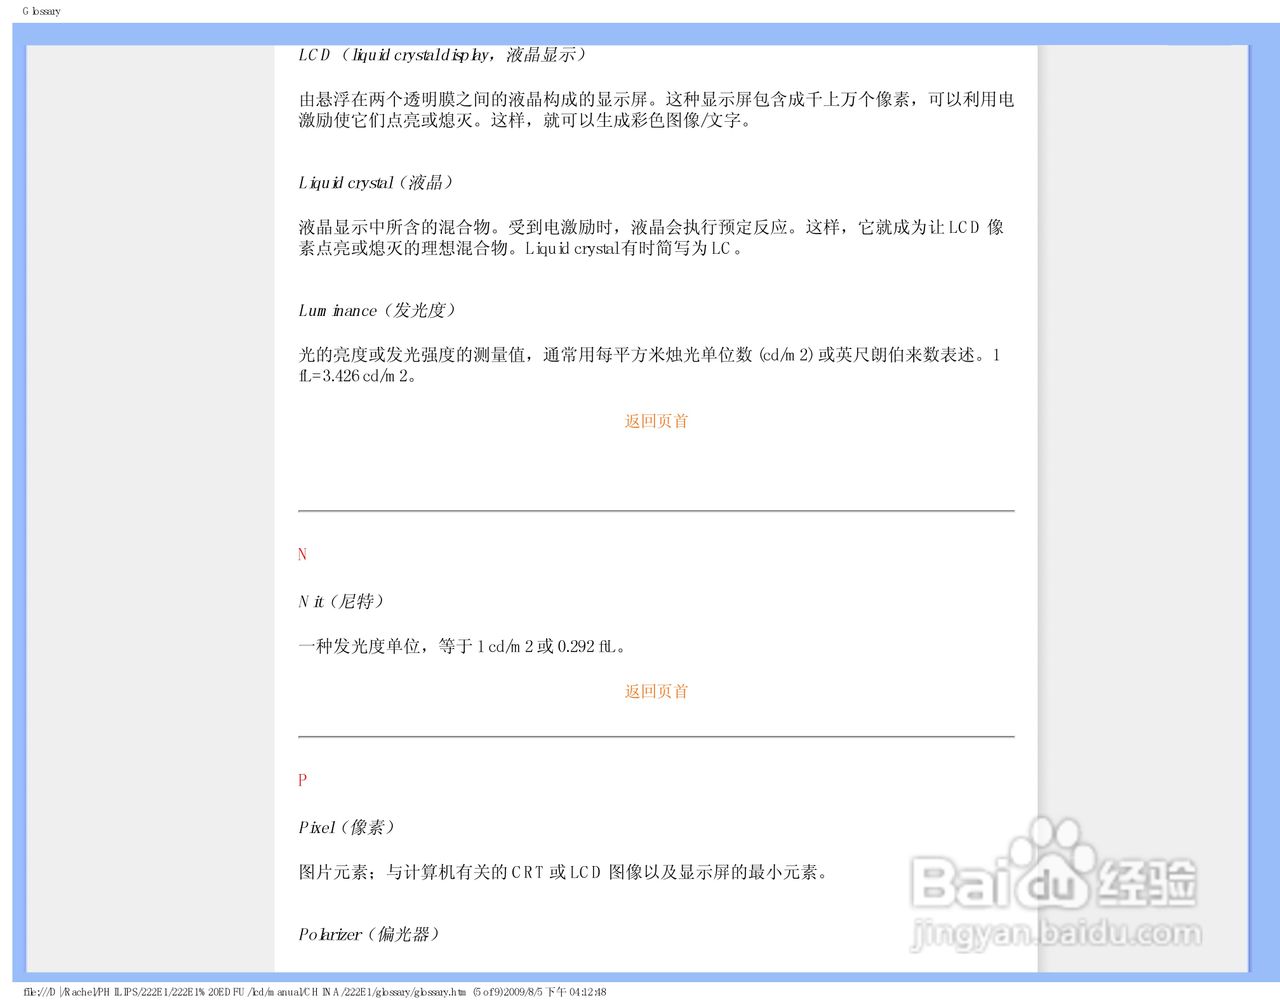The height and width of the screenshot is (1005, 1280).
Task: Click the Nit definition text mentioning 0.292 ftL
Action: click(x=460, y=646)
